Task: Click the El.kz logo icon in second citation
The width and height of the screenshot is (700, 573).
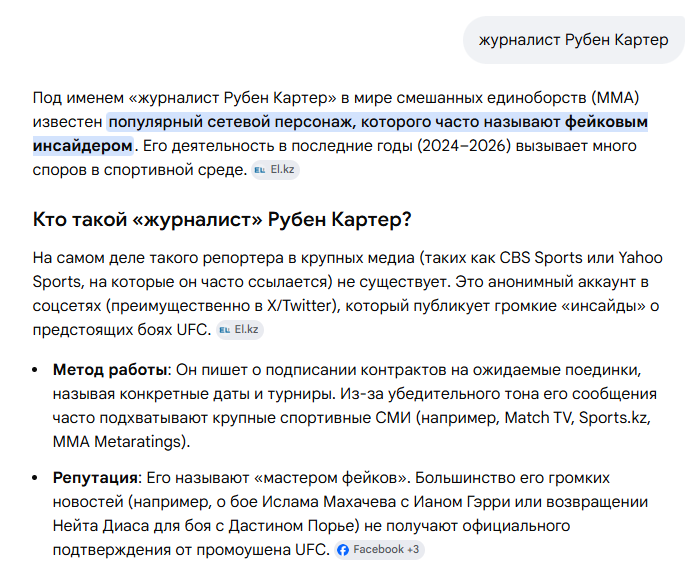Action: click(x=225, y=330)
